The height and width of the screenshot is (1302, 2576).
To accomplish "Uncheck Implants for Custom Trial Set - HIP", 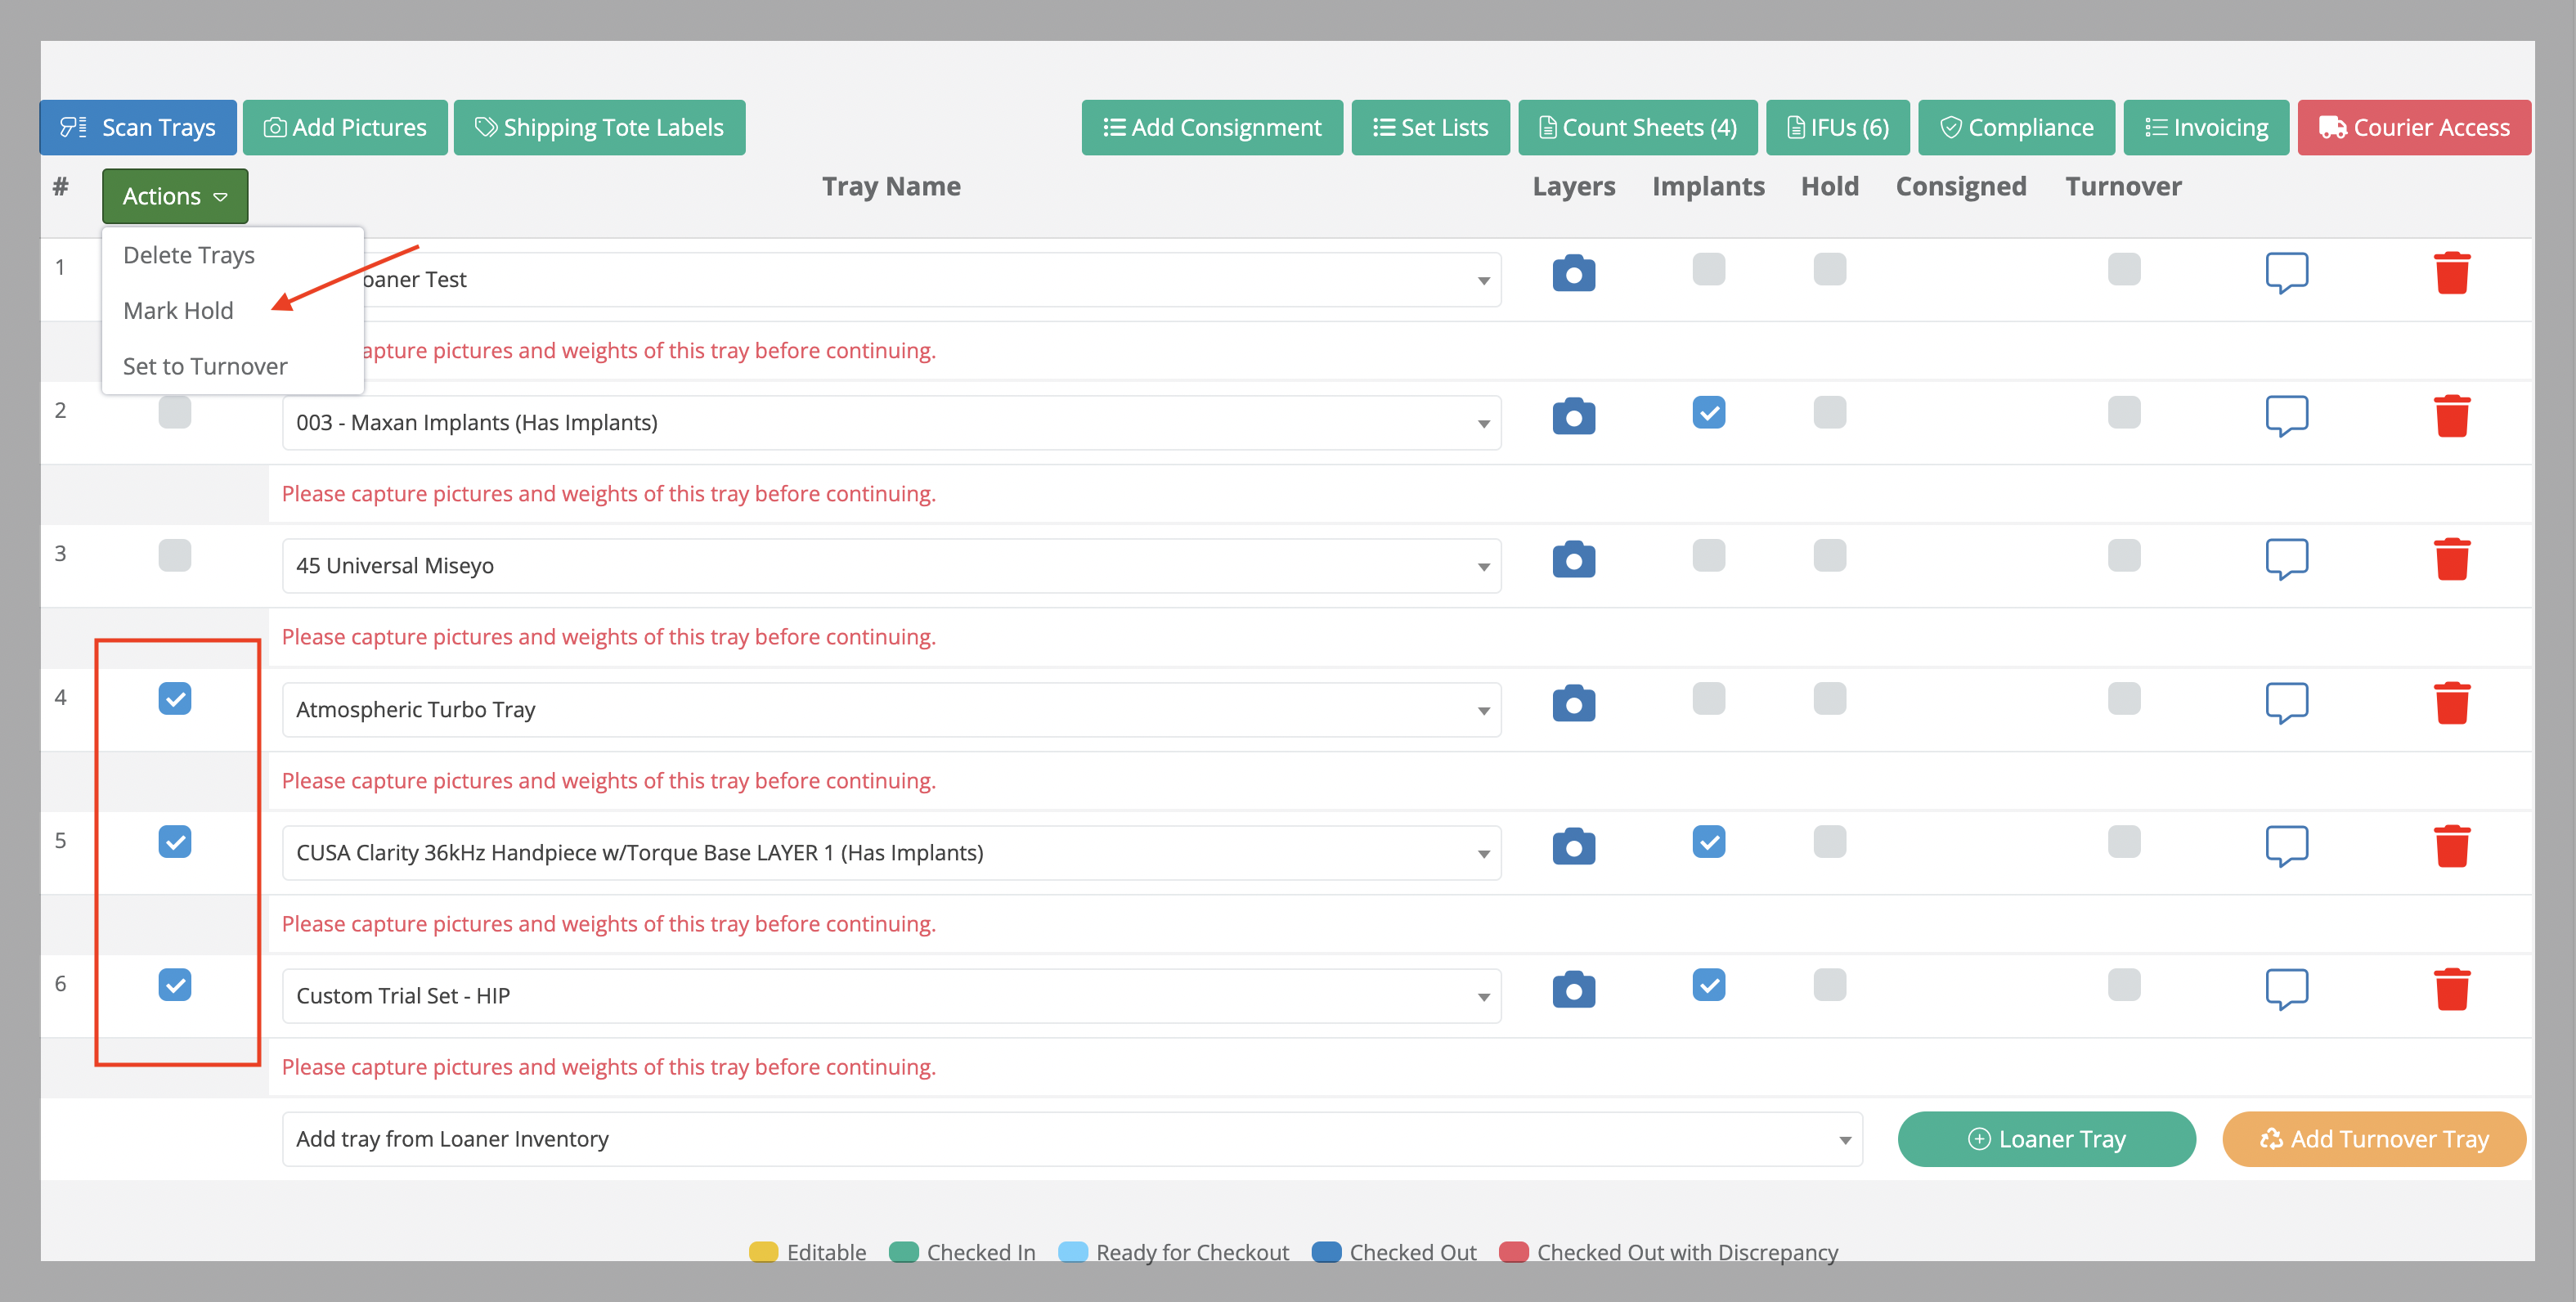I will [x=1709, y=984].
